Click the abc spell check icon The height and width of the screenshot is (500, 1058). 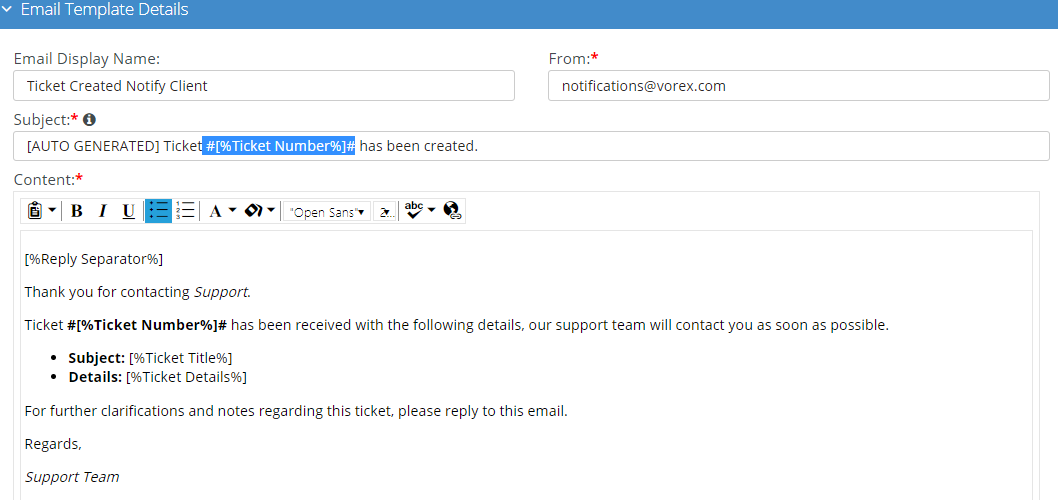pos(414,210)
